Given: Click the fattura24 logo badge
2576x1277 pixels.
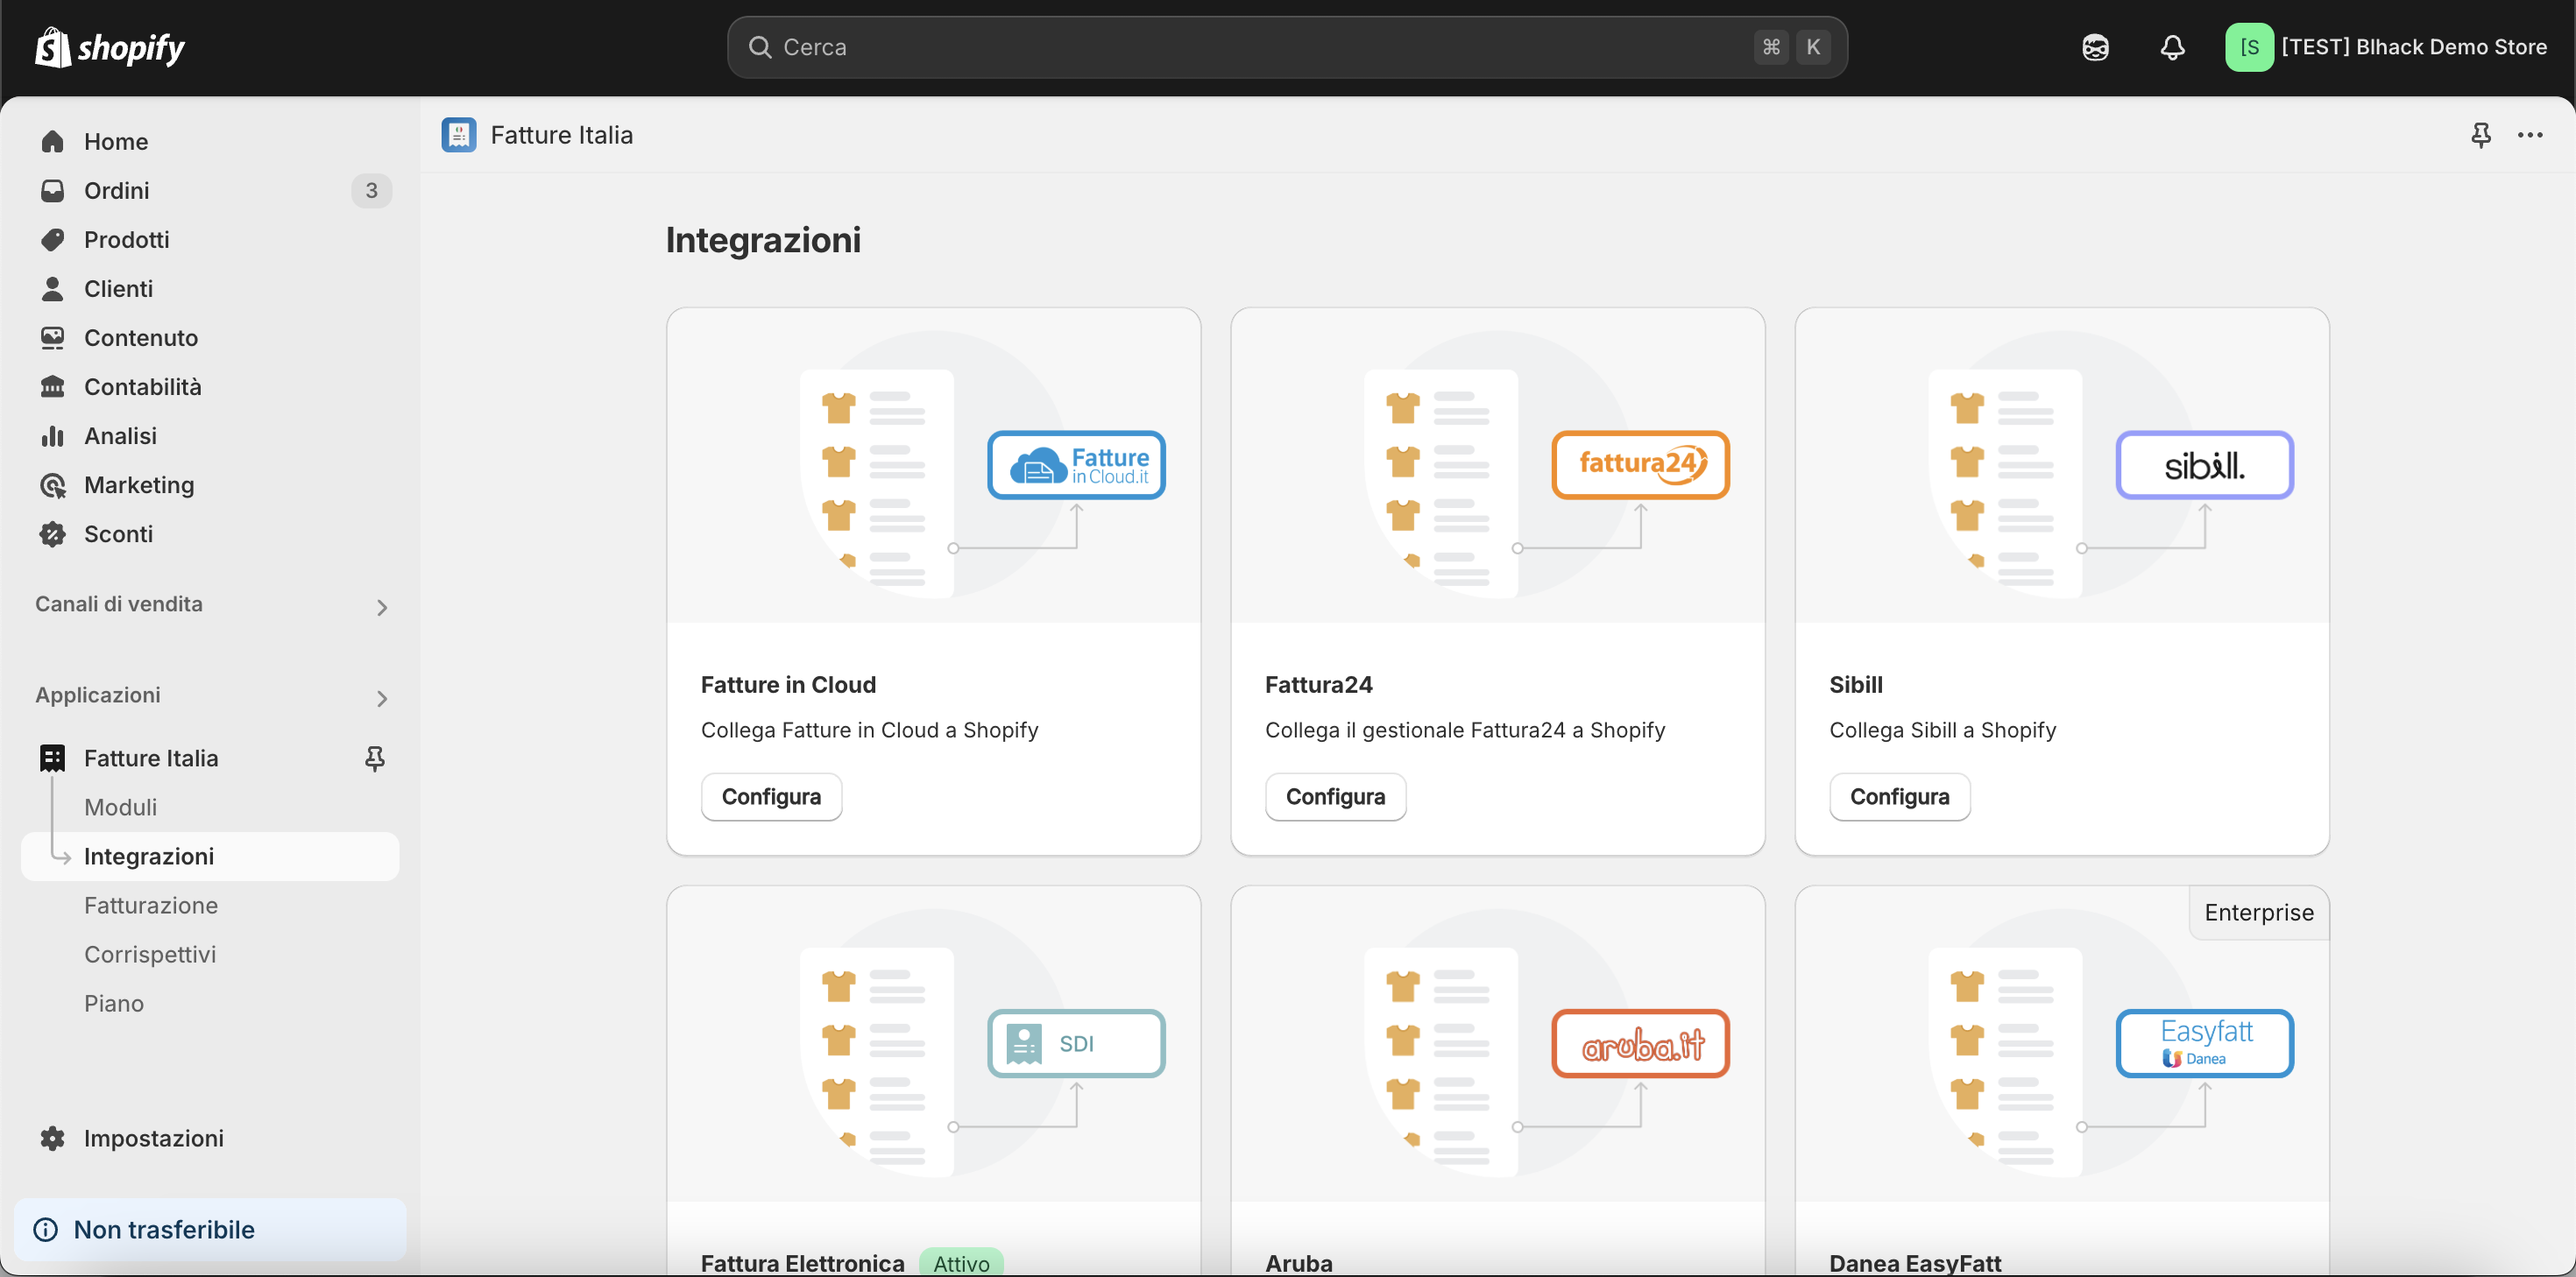Looking at the screenshot, I should 1641,465.
